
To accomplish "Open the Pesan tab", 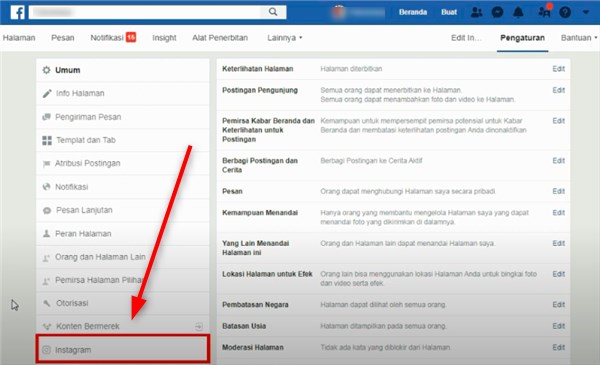I will (63, 37).
